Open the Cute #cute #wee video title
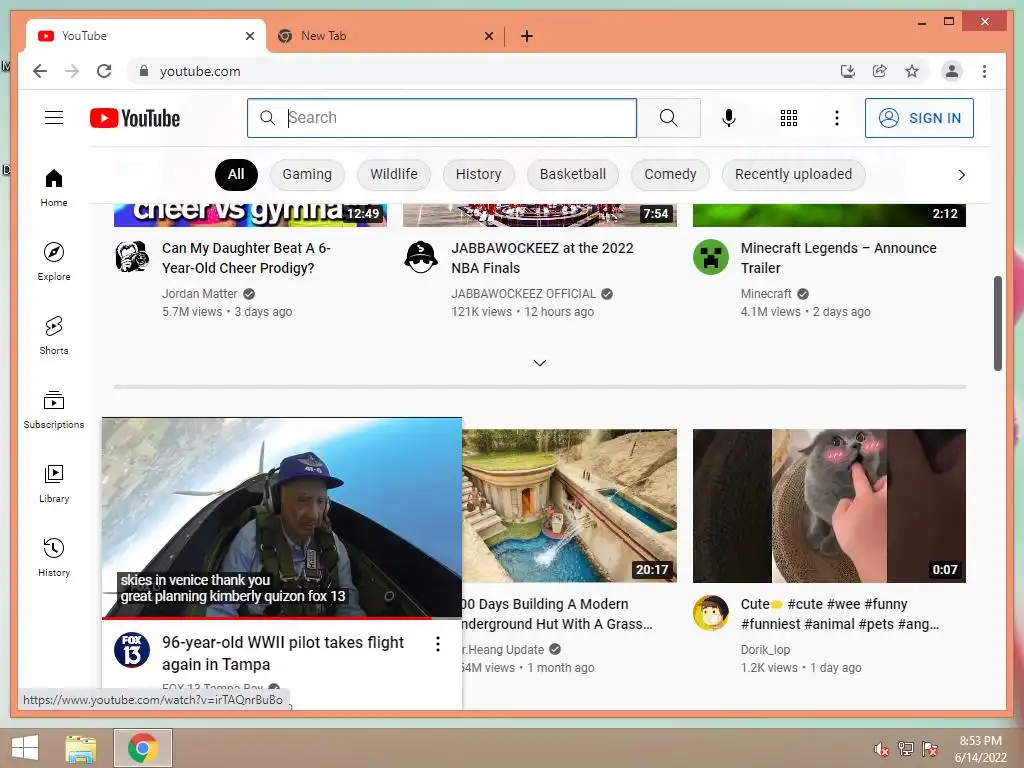The width and height of the screenshot is (1024, 768). coord(840,614)
